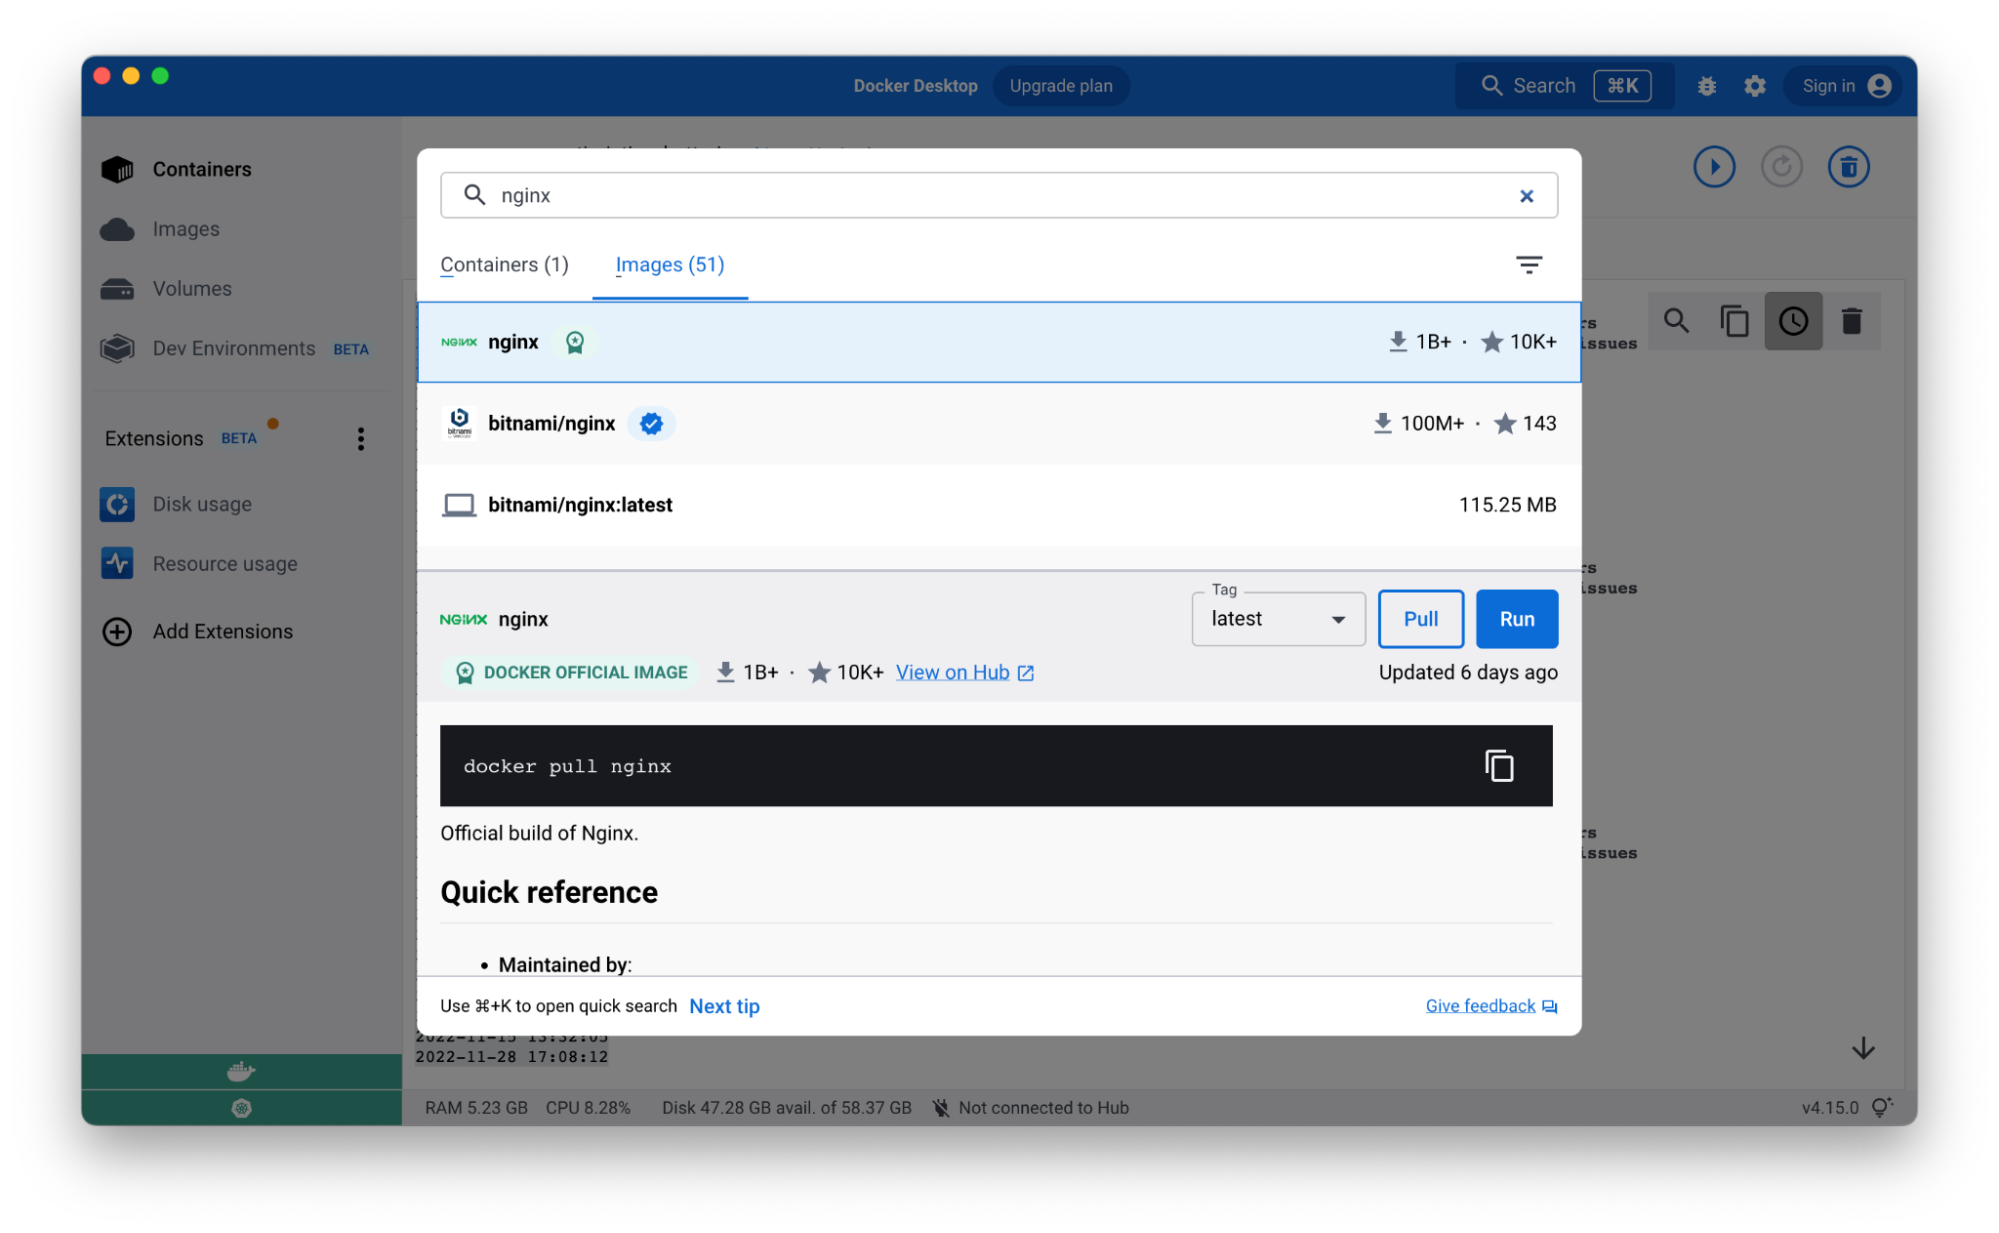Image resolution: width=1999 pixels, height=1233 pixels.
Task: Click the Run button for nginx image
Action: tap(1516, 618)
